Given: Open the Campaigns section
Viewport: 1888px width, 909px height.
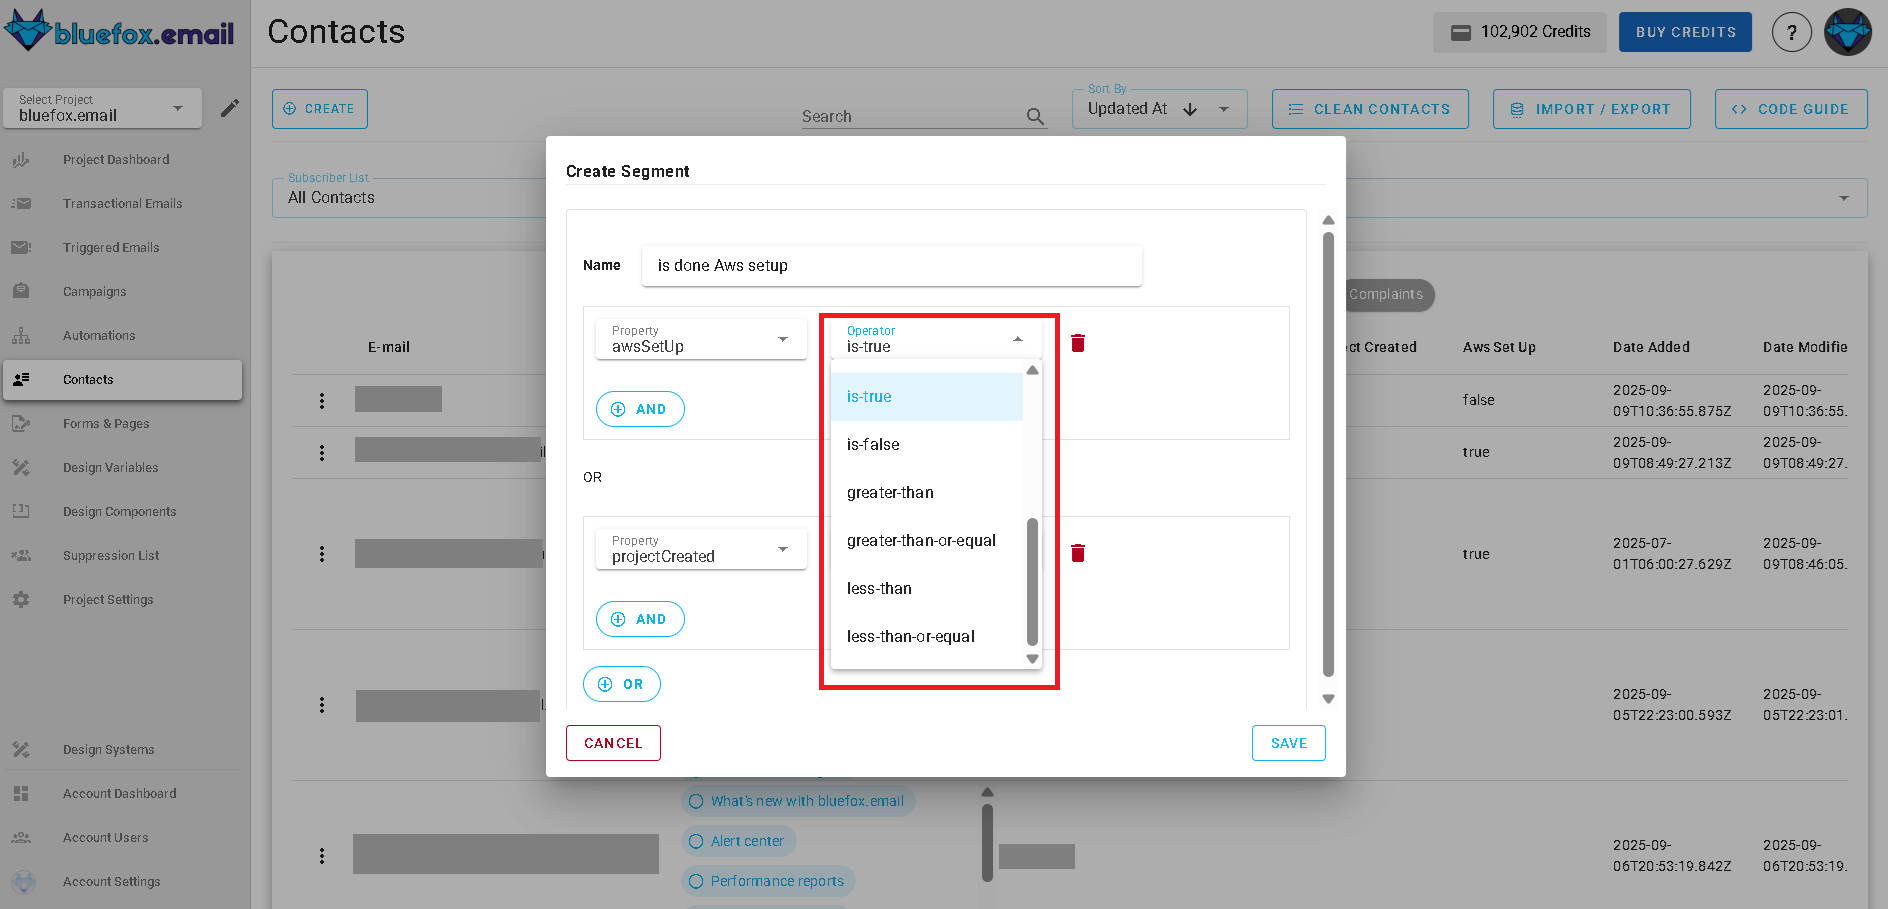Looking at the screenshot, I should click(95, 291).
